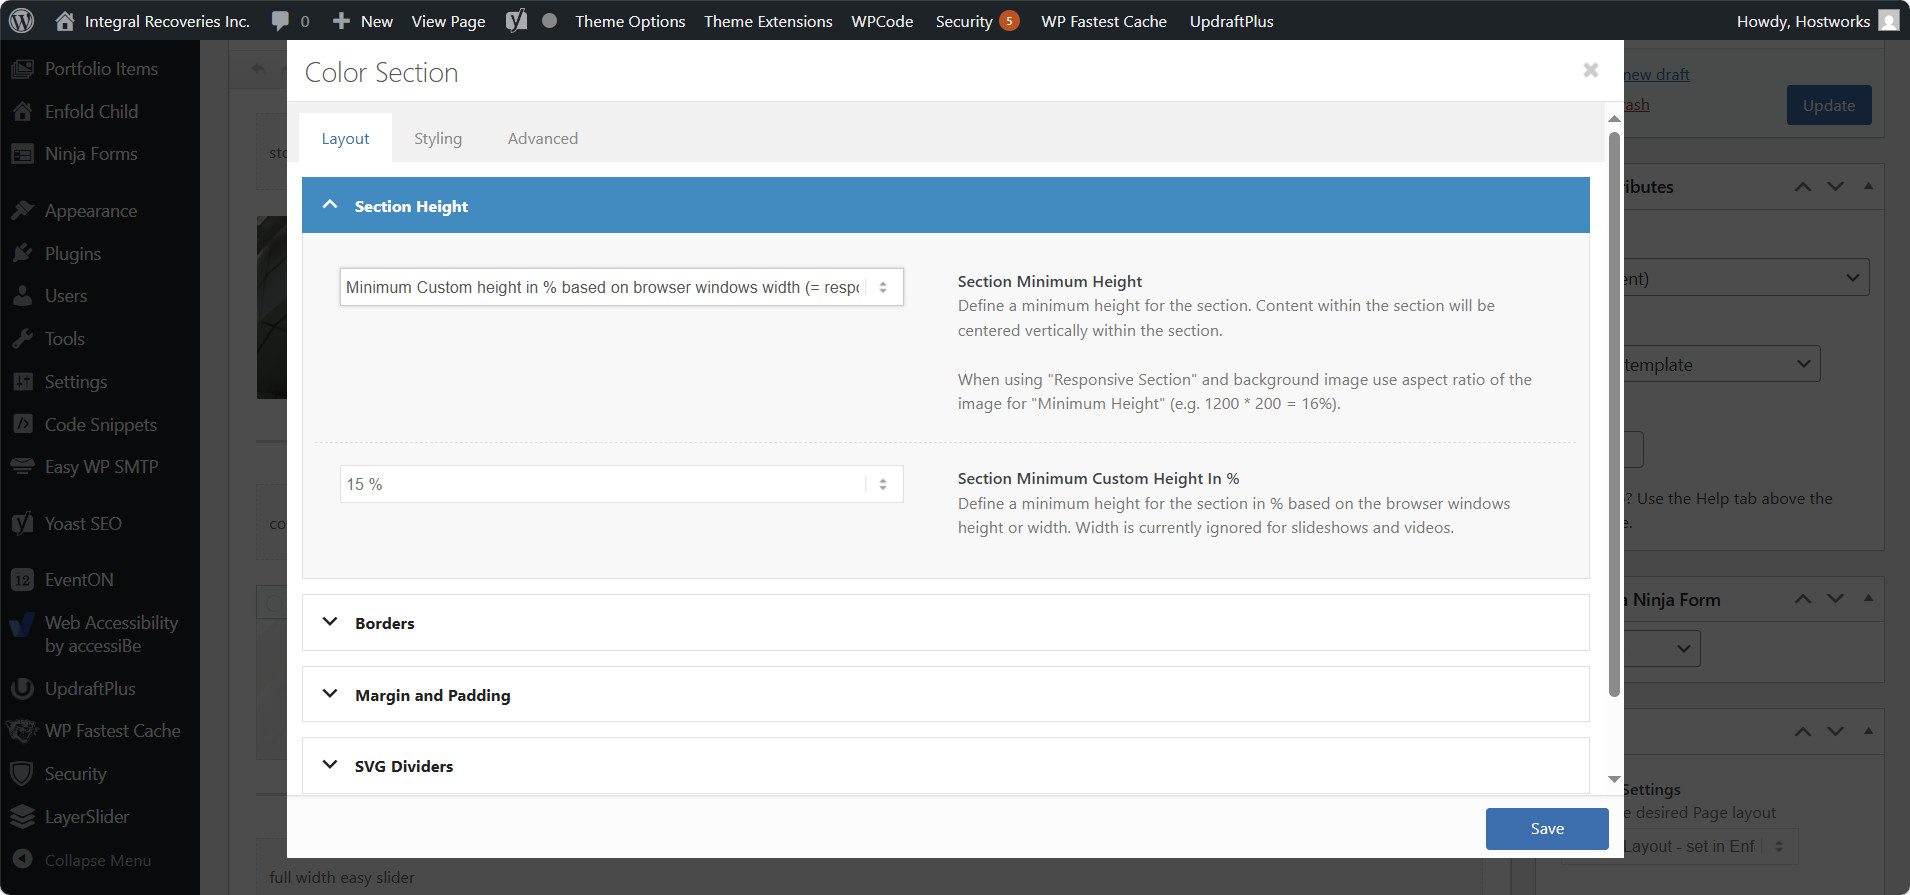Open the Yoast SEO icon in admin bar
The height and width of the screenshot is (895, 1910).
[x=516, y=21]
